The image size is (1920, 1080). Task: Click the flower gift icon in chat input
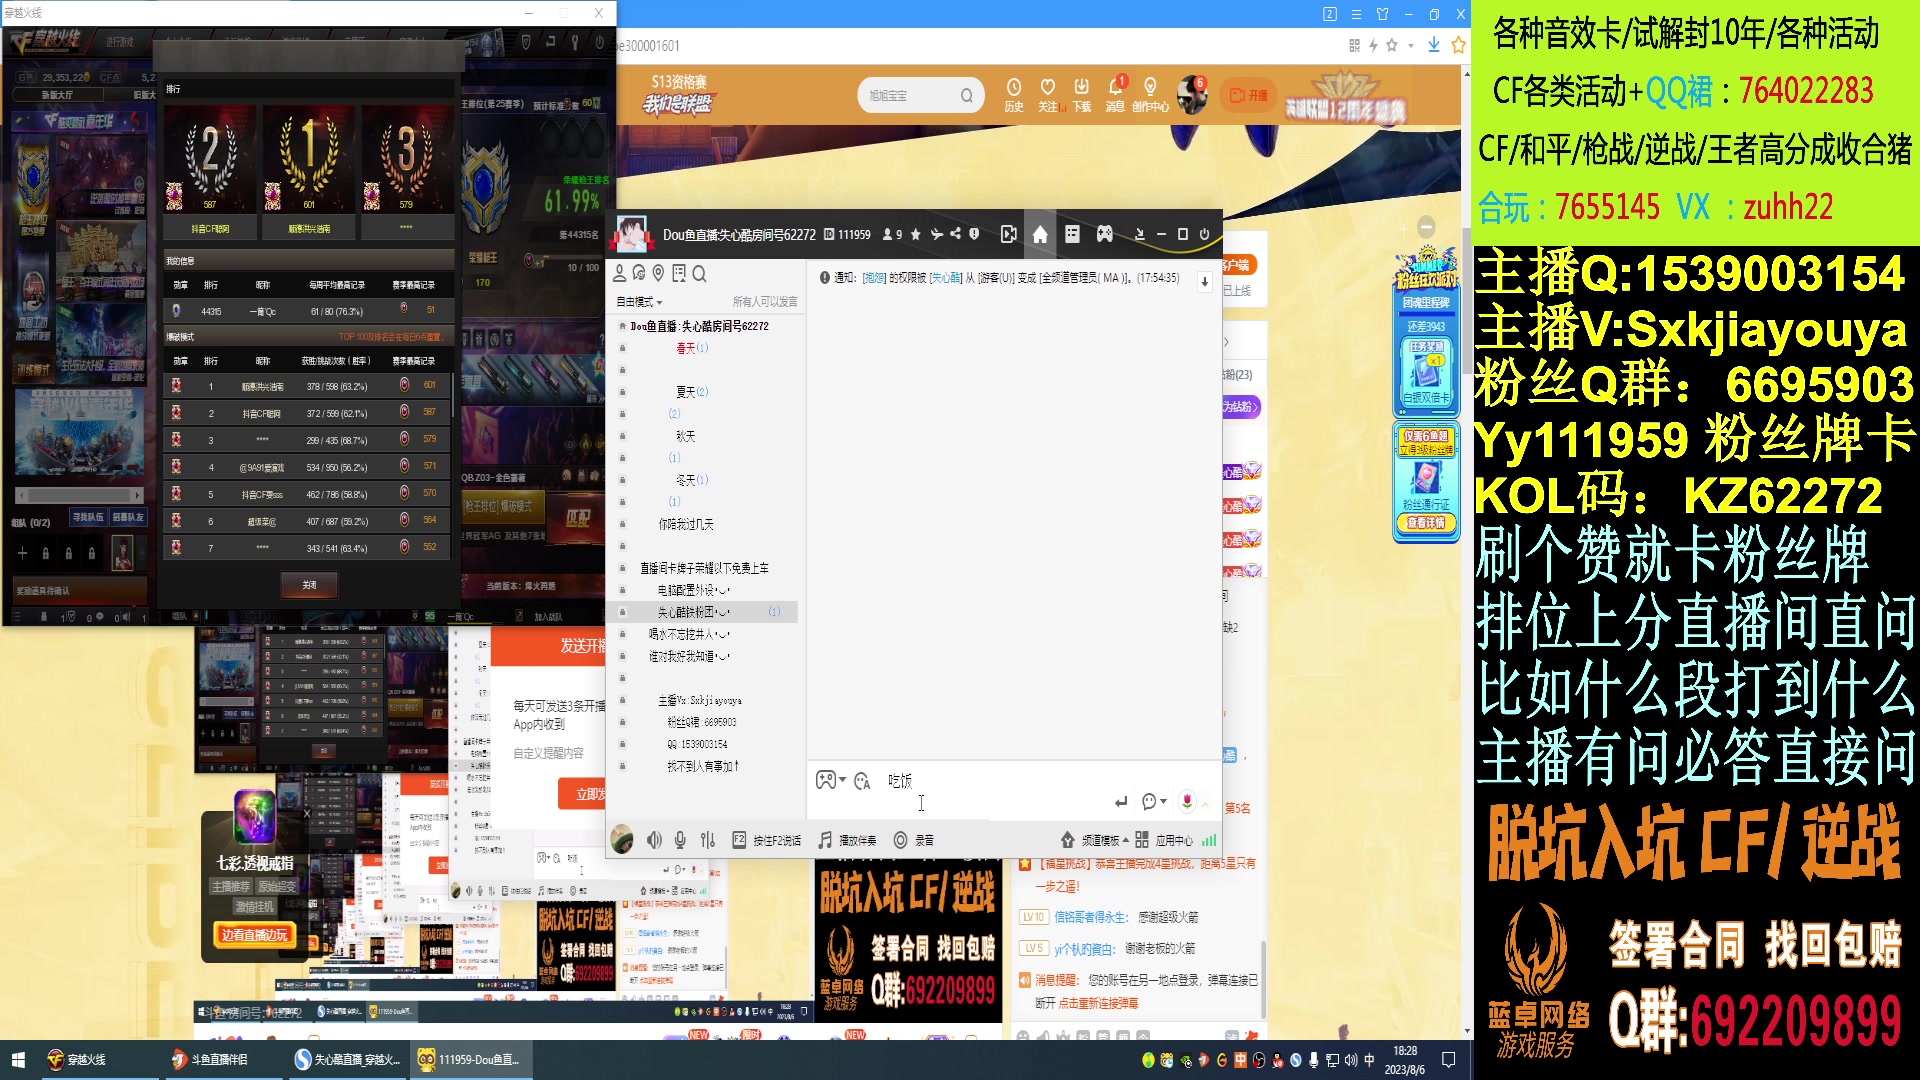pos(1187,801)
